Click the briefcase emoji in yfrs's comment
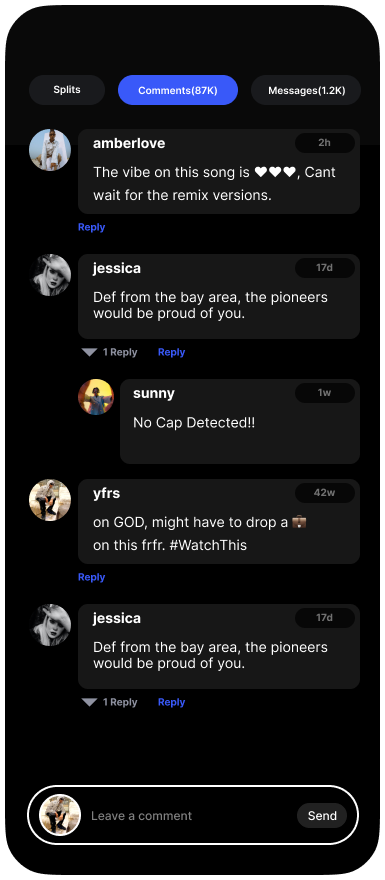 tap(300, 522)
